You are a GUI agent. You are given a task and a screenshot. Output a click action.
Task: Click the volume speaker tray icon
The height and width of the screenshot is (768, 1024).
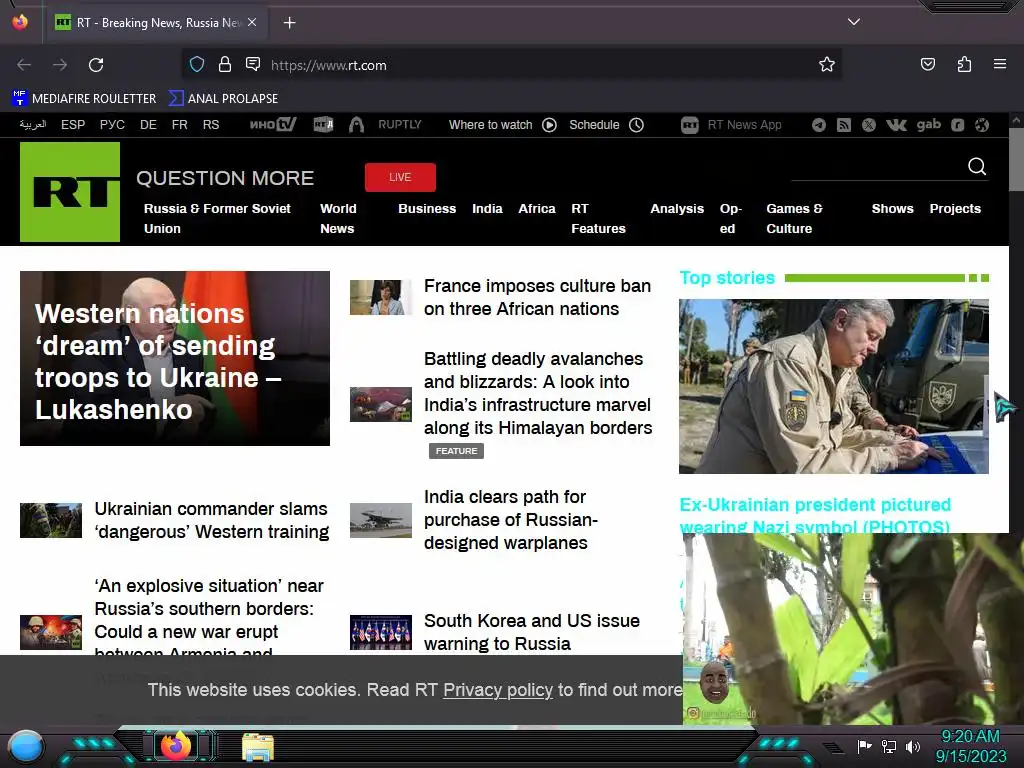click(x=912, y=746)
